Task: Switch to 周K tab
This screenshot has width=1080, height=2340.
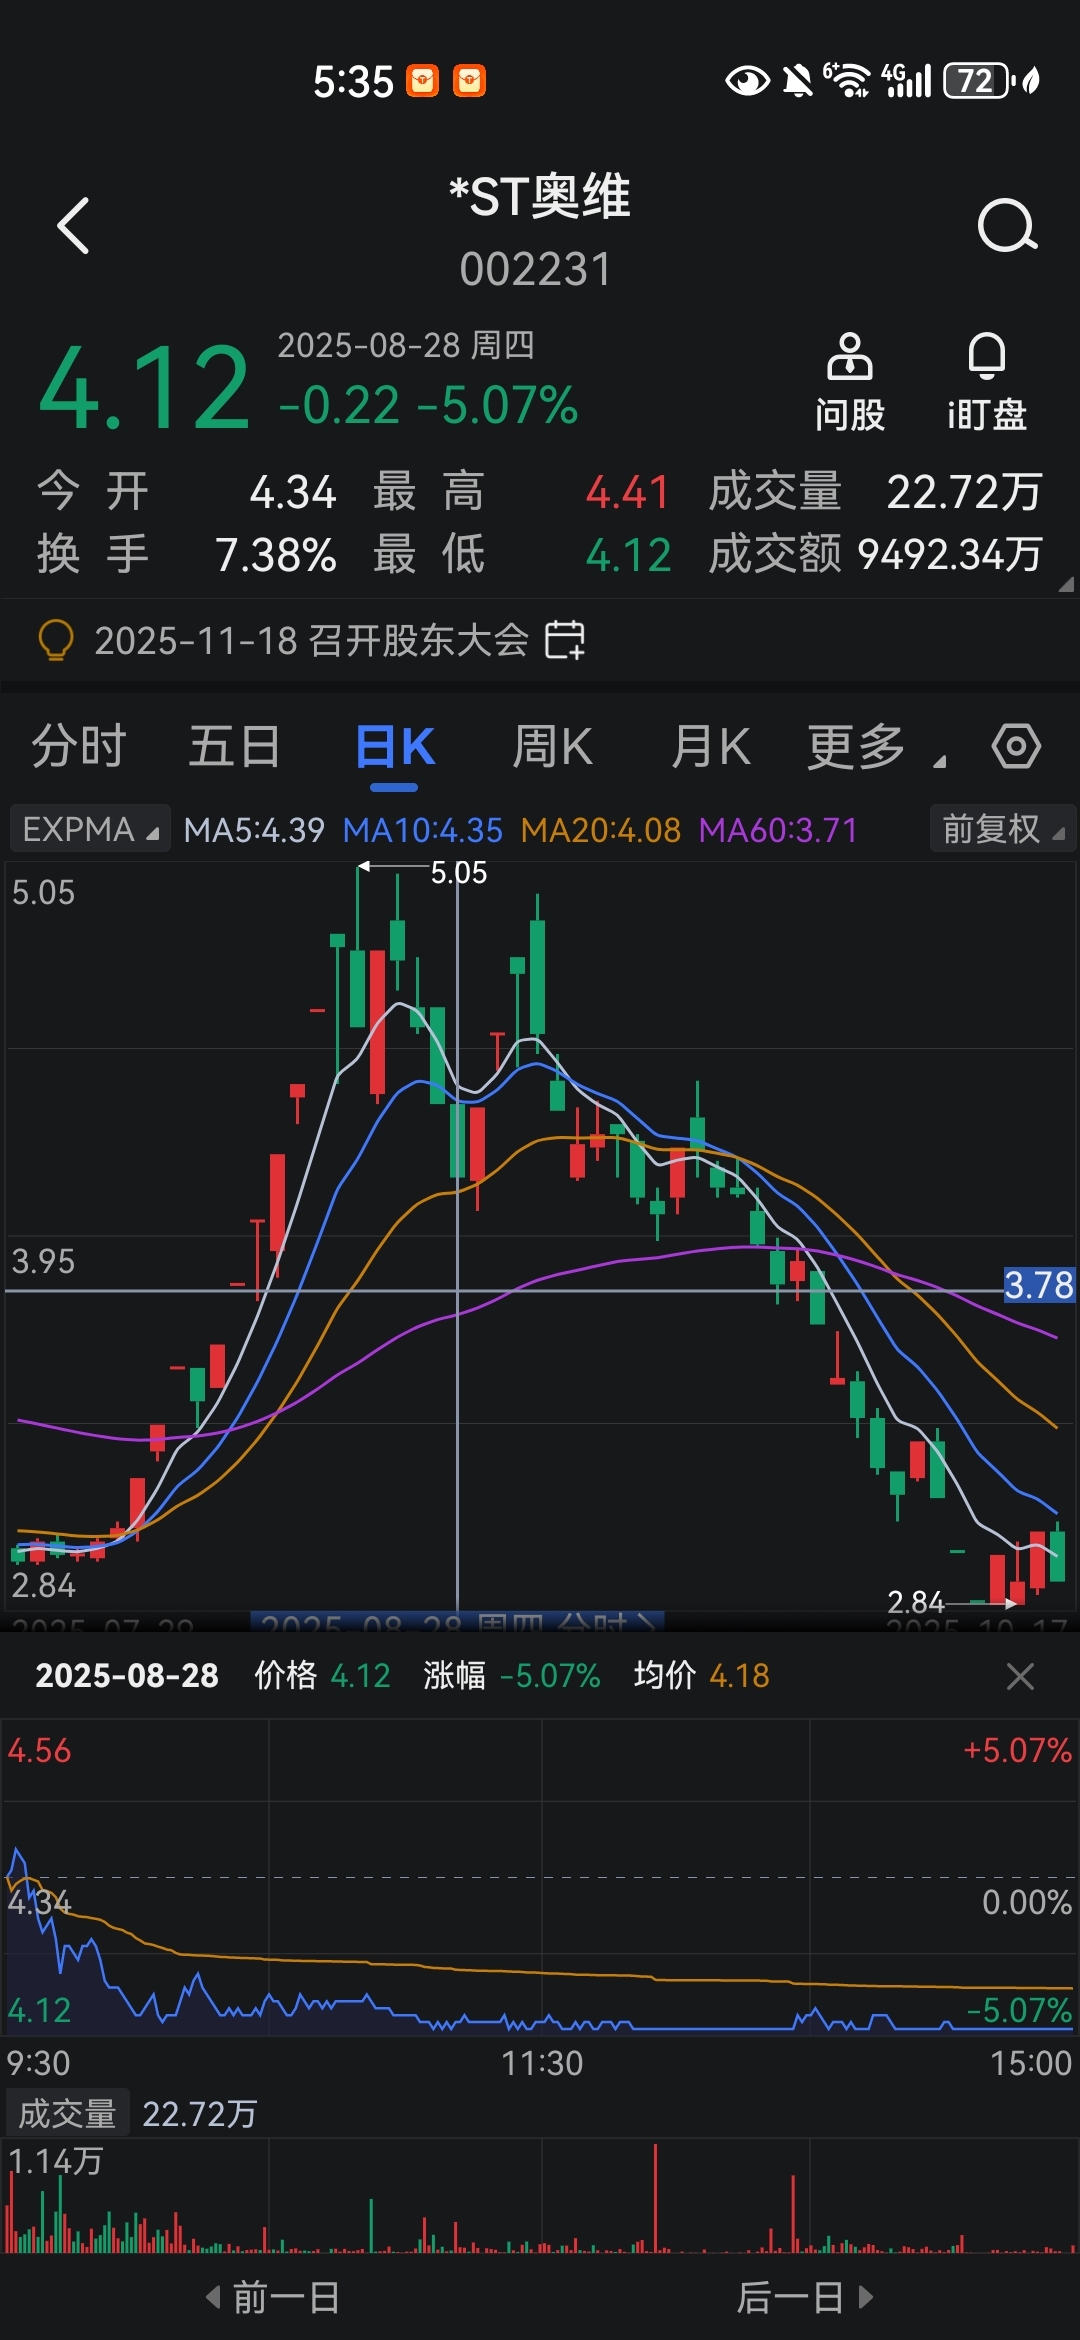Action: [552, 747]
